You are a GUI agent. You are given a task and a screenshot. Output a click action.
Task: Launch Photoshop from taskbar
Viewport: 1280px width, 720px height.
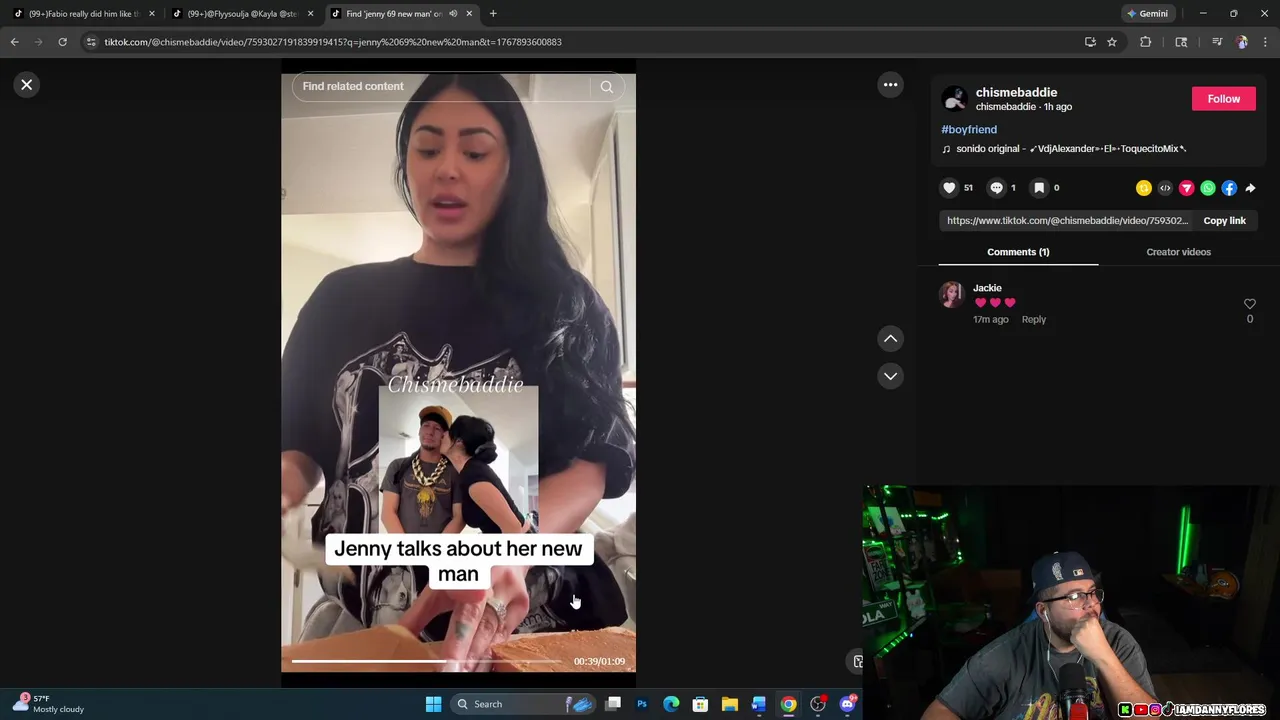click(x=642, y=704)
